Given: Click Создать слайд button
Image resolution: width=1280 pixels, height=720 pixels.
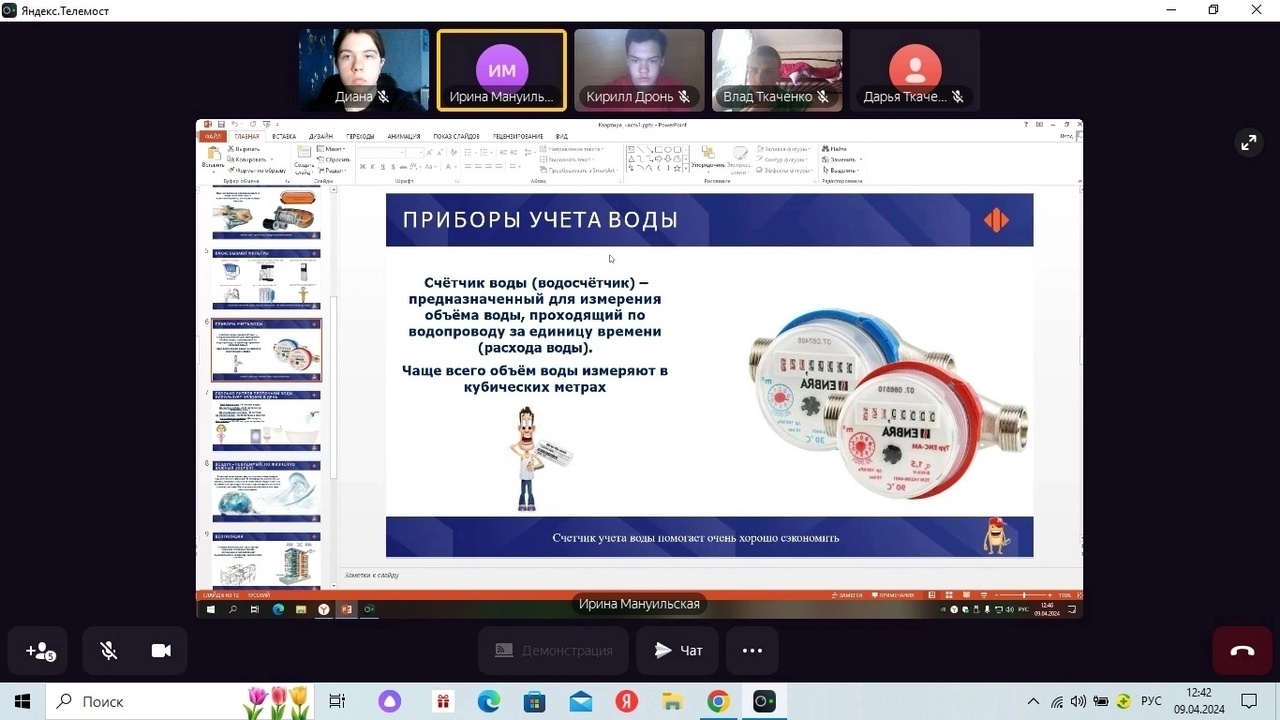Looking at the screenshot, I should [304, 160].
